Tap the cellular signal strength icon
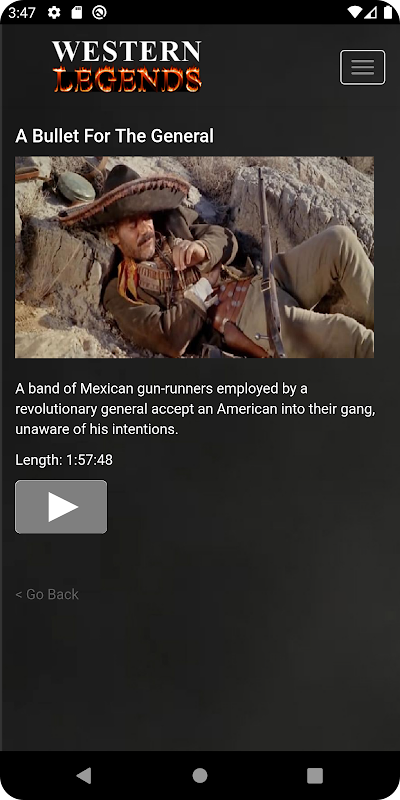 371,13
